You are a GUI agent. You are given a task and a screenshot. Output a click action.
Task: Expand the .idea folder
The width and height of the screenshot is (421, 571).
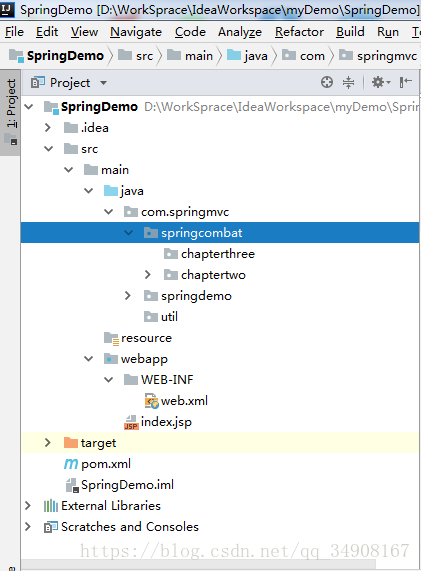tap(48, 128)
